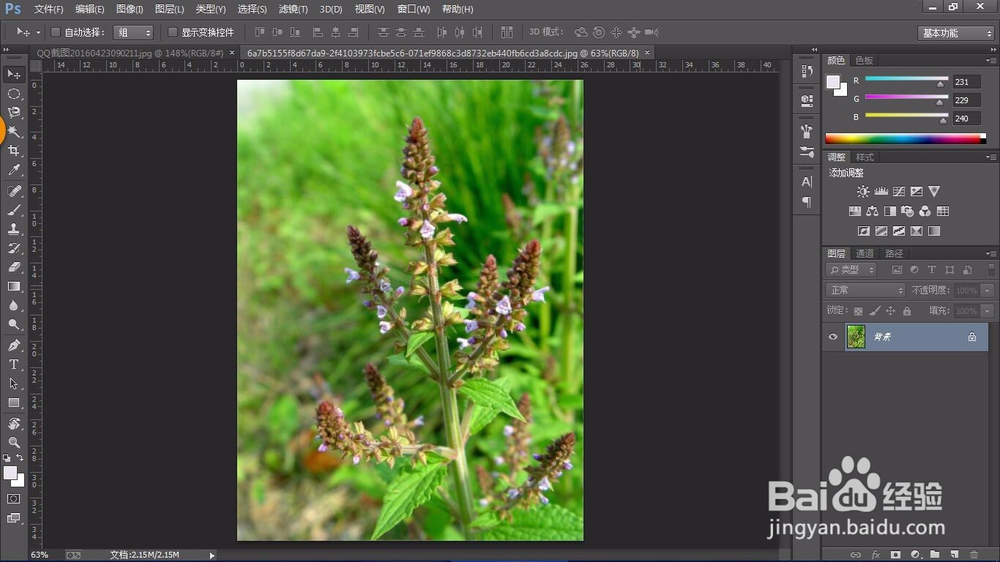This screenshot has height=562, width=1000.
Task: Switch to the QQ截图20160423090211.jpg document tab
Action: pyautogui.click(x=129, y=53)
